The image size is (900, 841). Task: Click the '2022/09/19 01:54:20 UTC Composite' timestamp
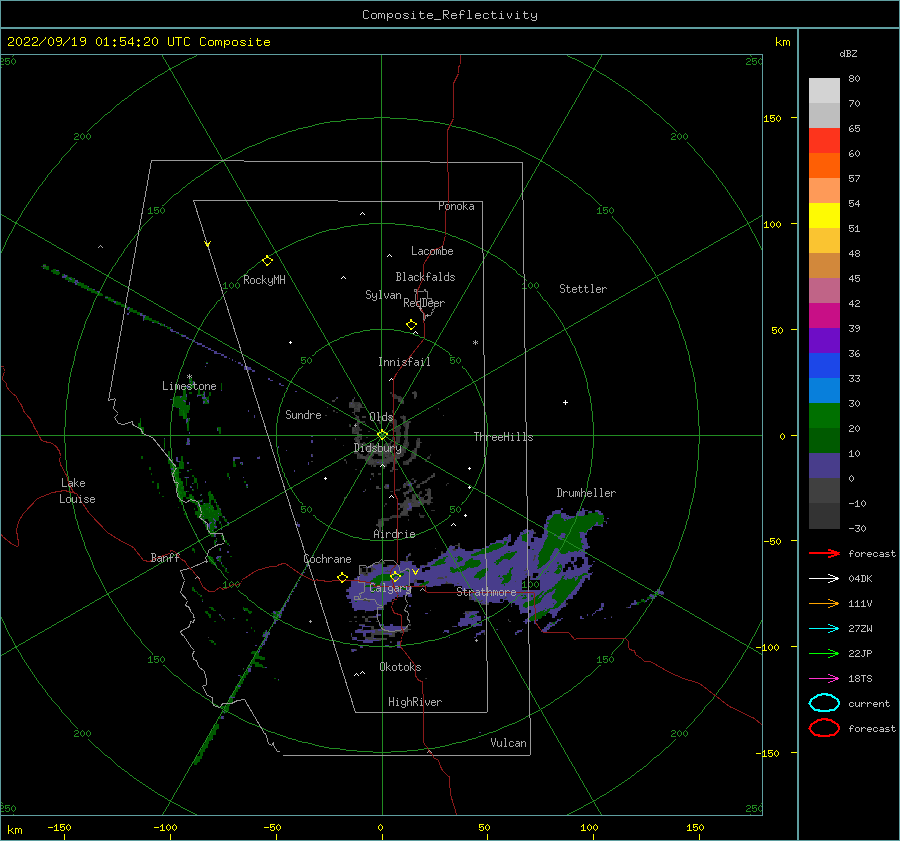[138, 42]
